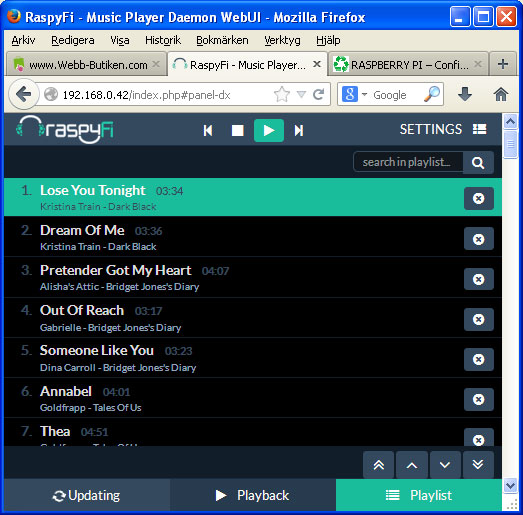Remove Someone Like You from playlist
This screenshot has height=515, width=523.
479,359
